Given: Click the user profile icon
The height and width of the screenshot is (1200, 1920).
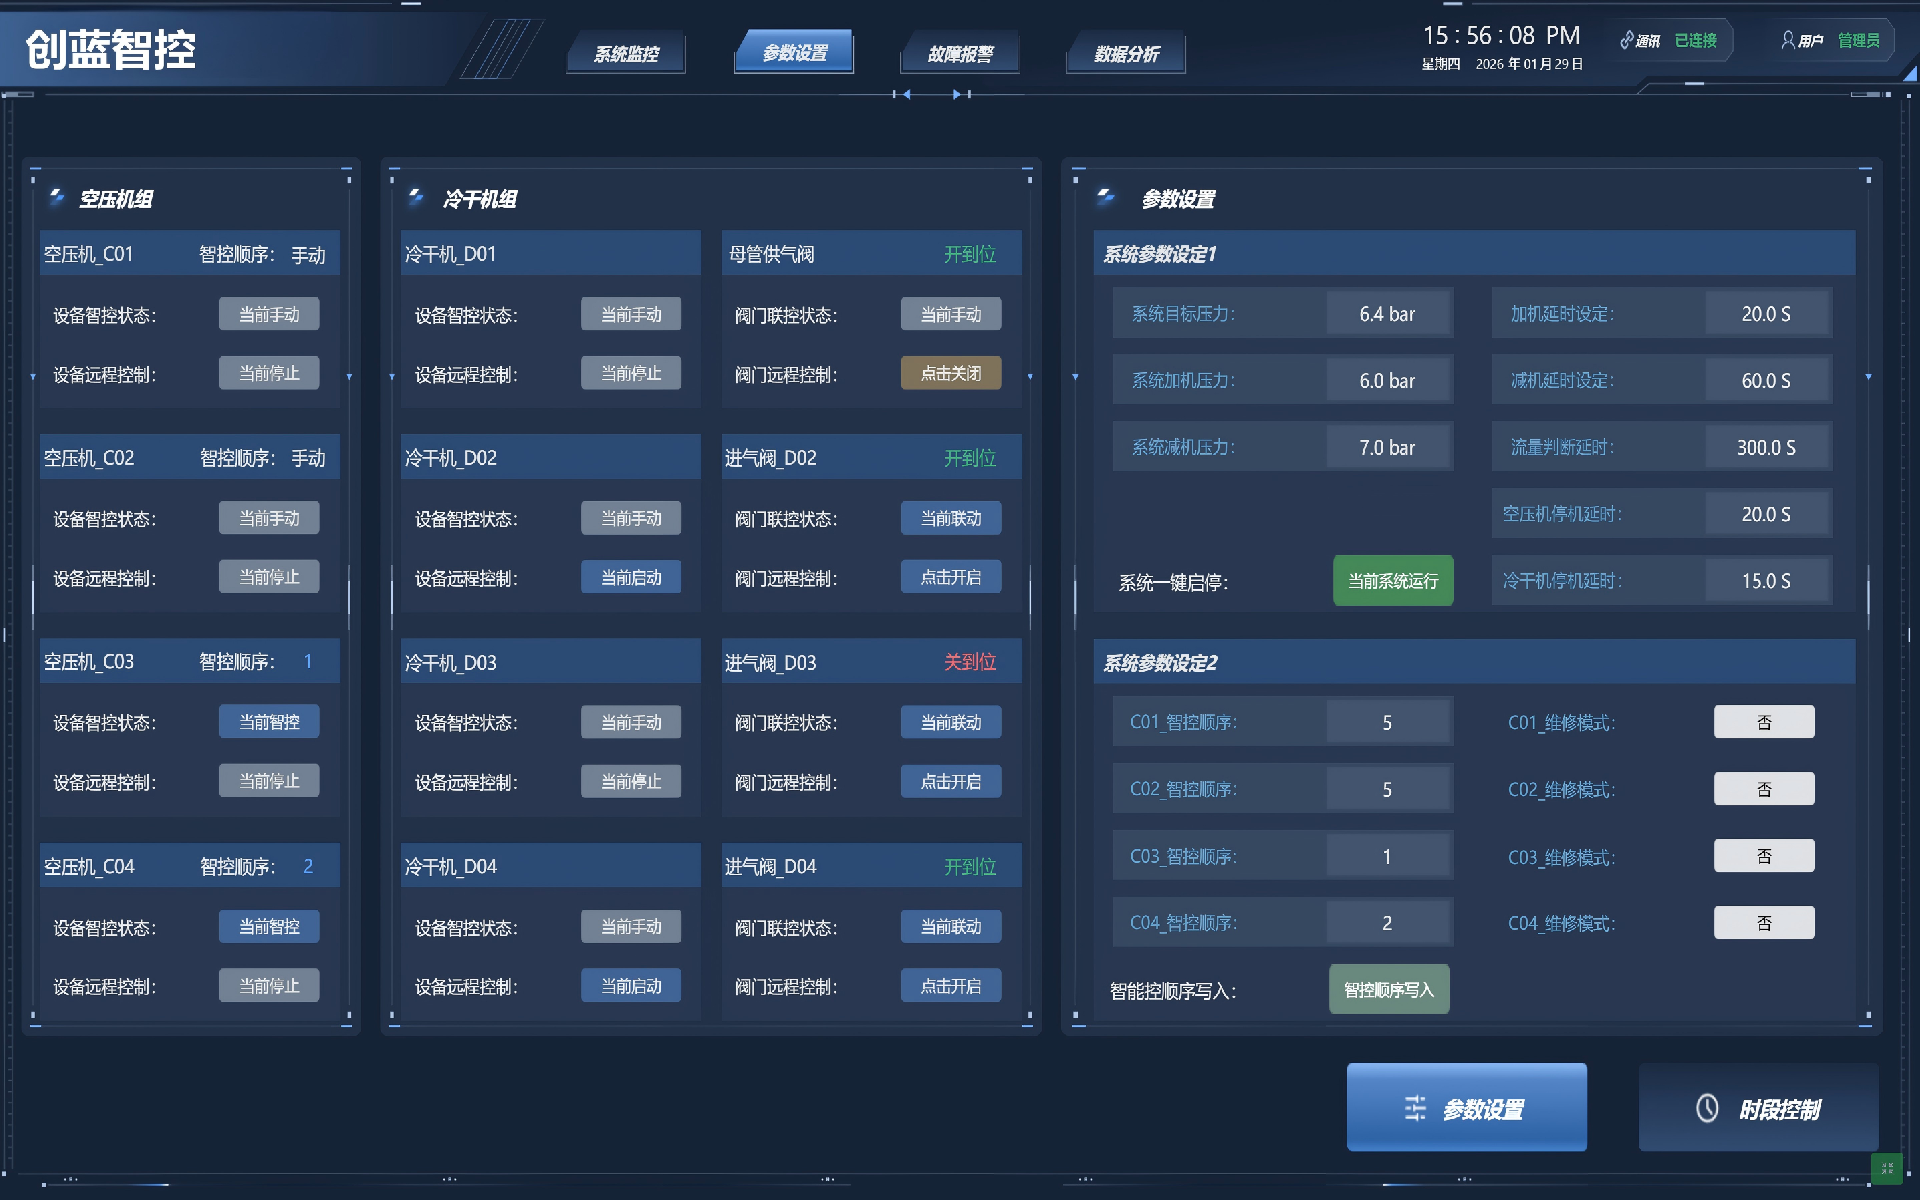Looking at the screenshot, I should (1787, 40).
